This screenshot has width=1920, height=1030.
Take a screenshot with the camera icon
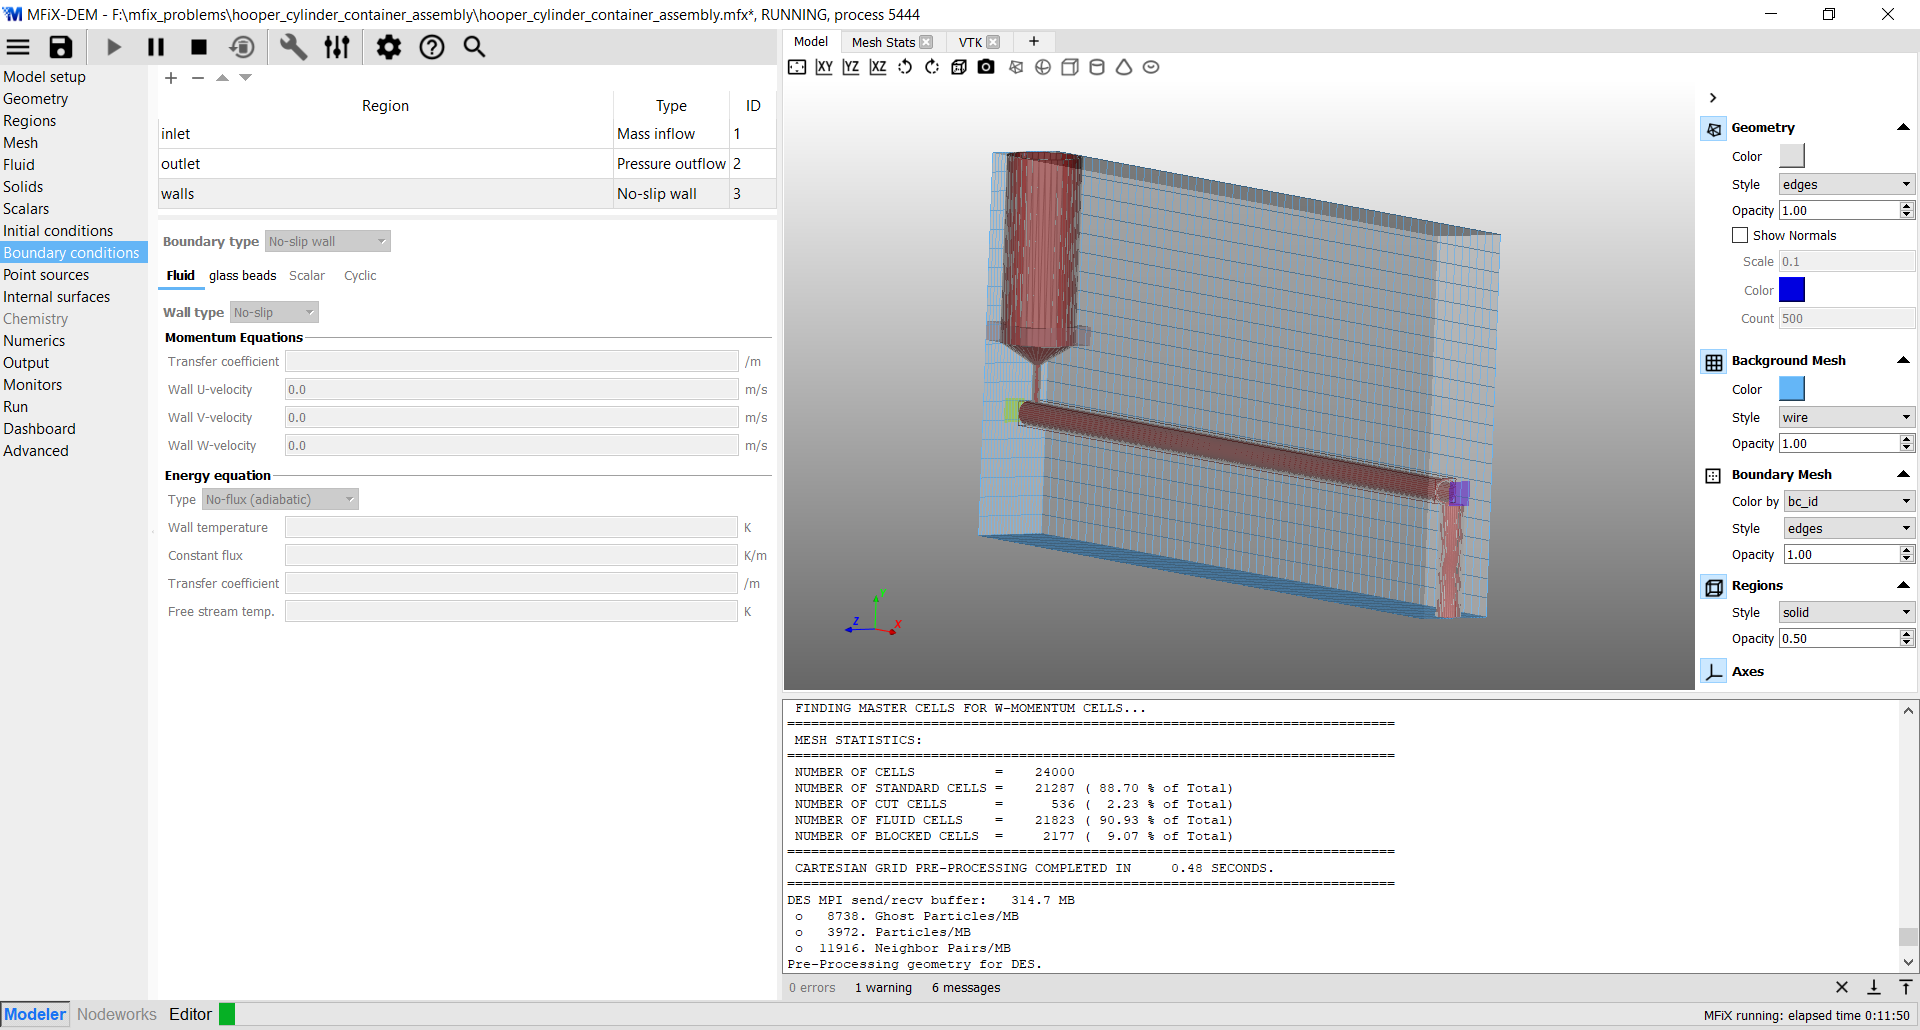(x=986, y=67)
